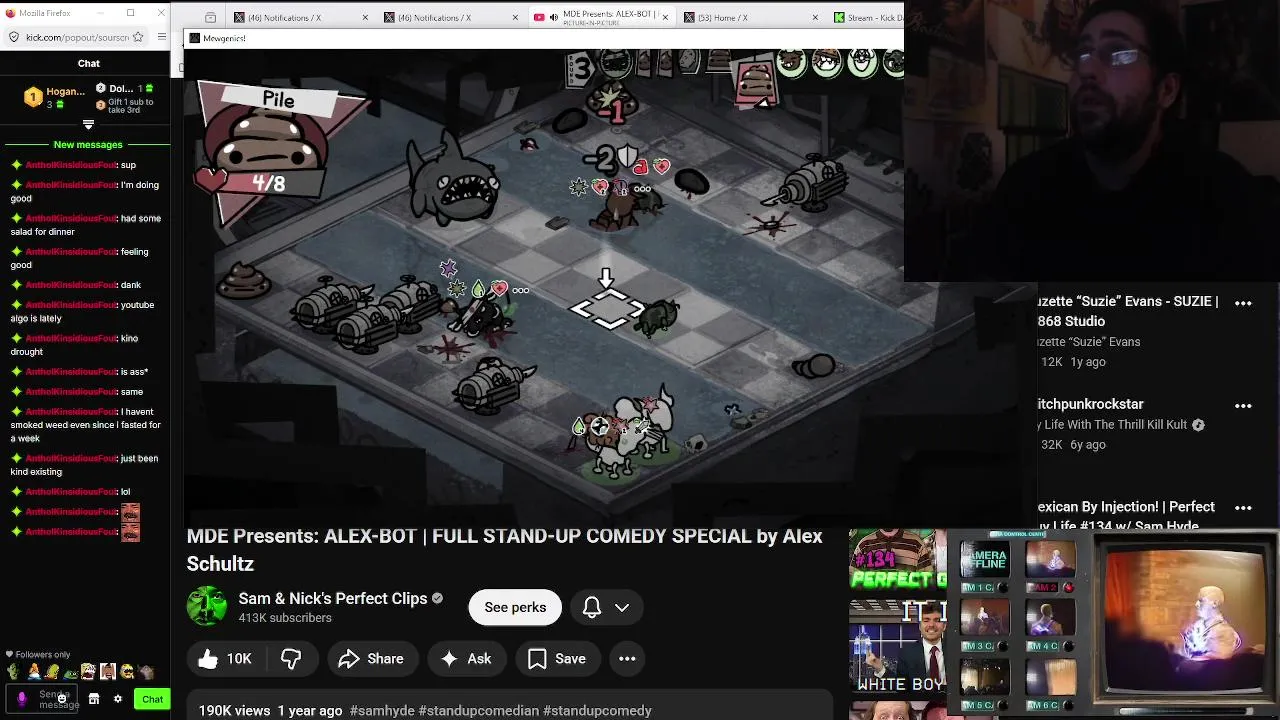This screenshot has height=720, width=1280.
Task: Click the 'Followers only' chat mode label
Action: pyautogui.click(x=38, y=654)
